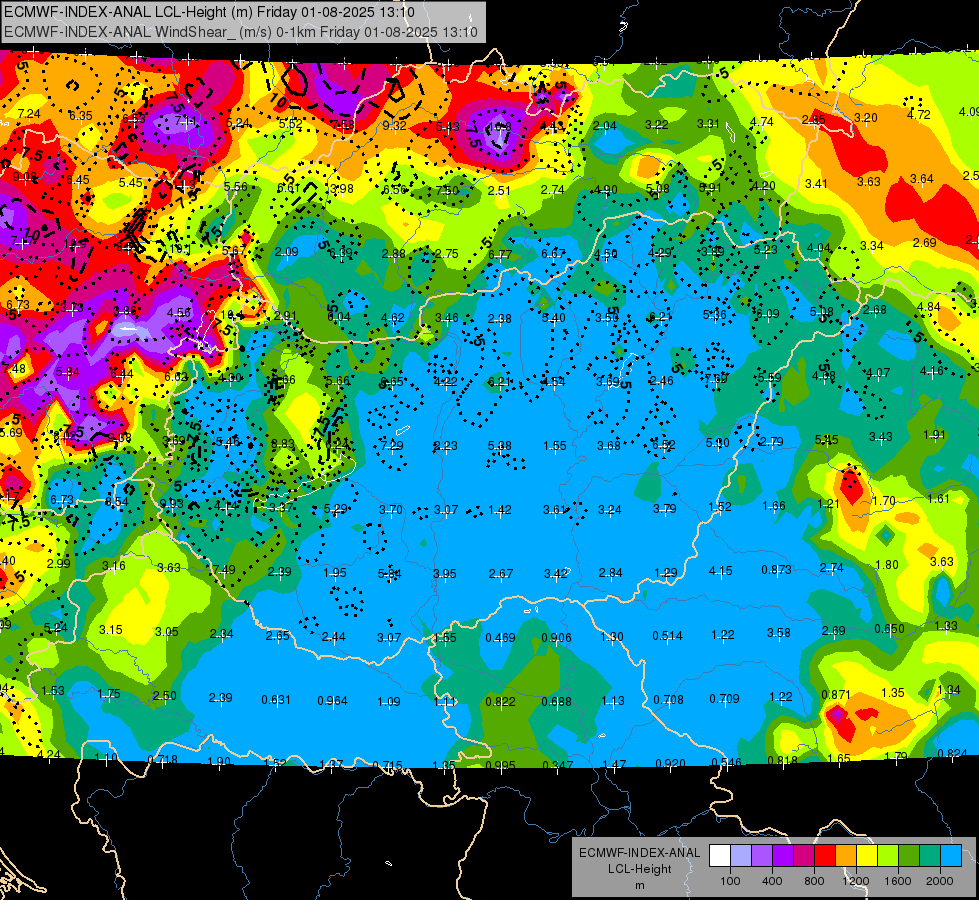979x900 pixels.
Task: Click the sky-blue legend color swatch
Action: pyautogui.click(x=951, y=856)
